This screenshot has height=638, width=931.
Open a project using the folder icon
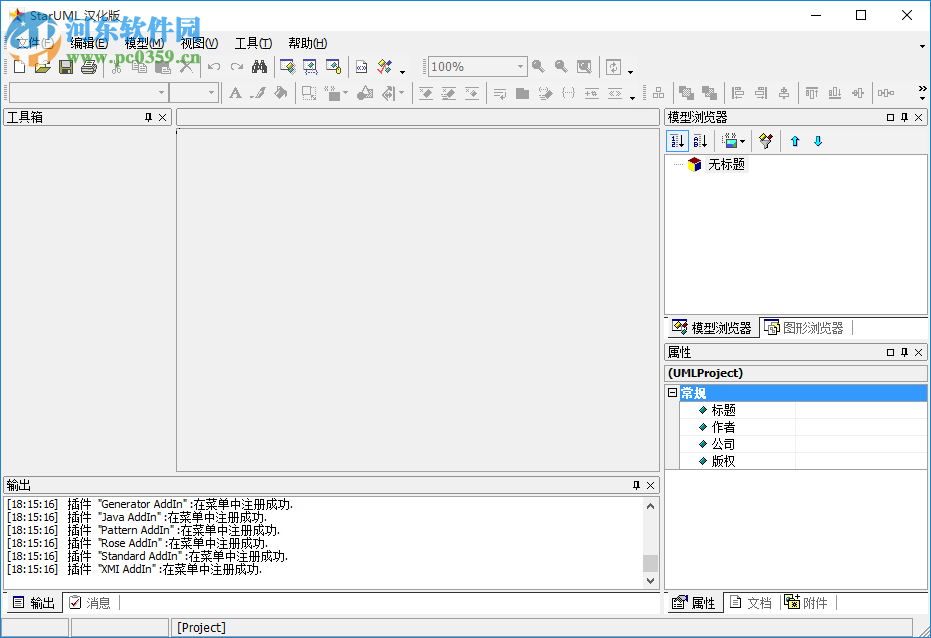[x=42, y=66]
